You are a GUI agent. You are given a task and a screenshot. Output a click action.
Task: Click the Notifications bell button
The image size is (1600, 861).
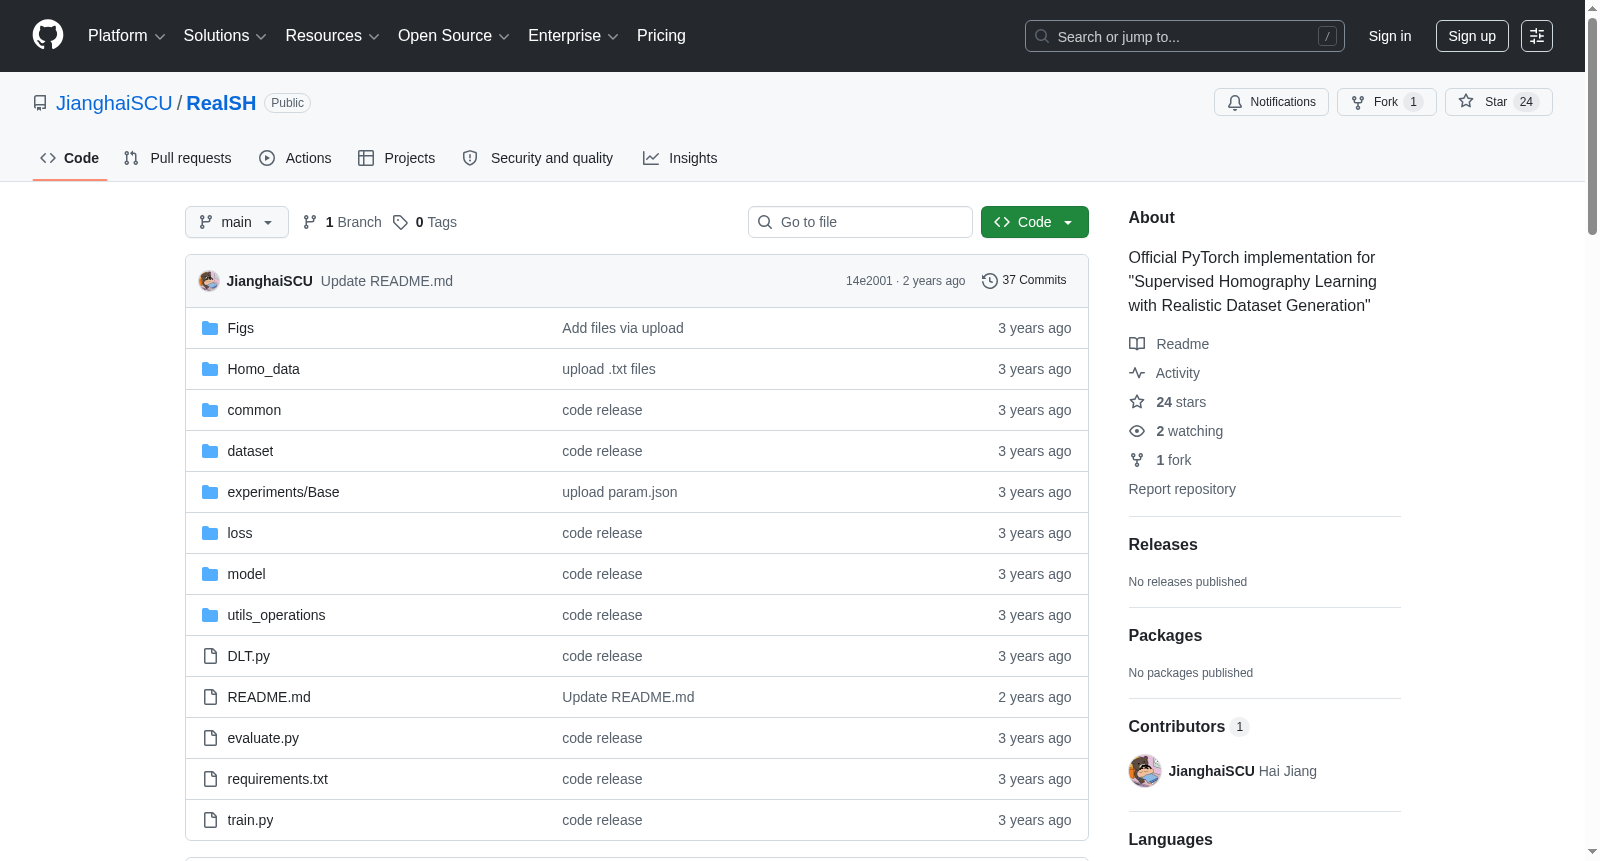point(1271,102)
